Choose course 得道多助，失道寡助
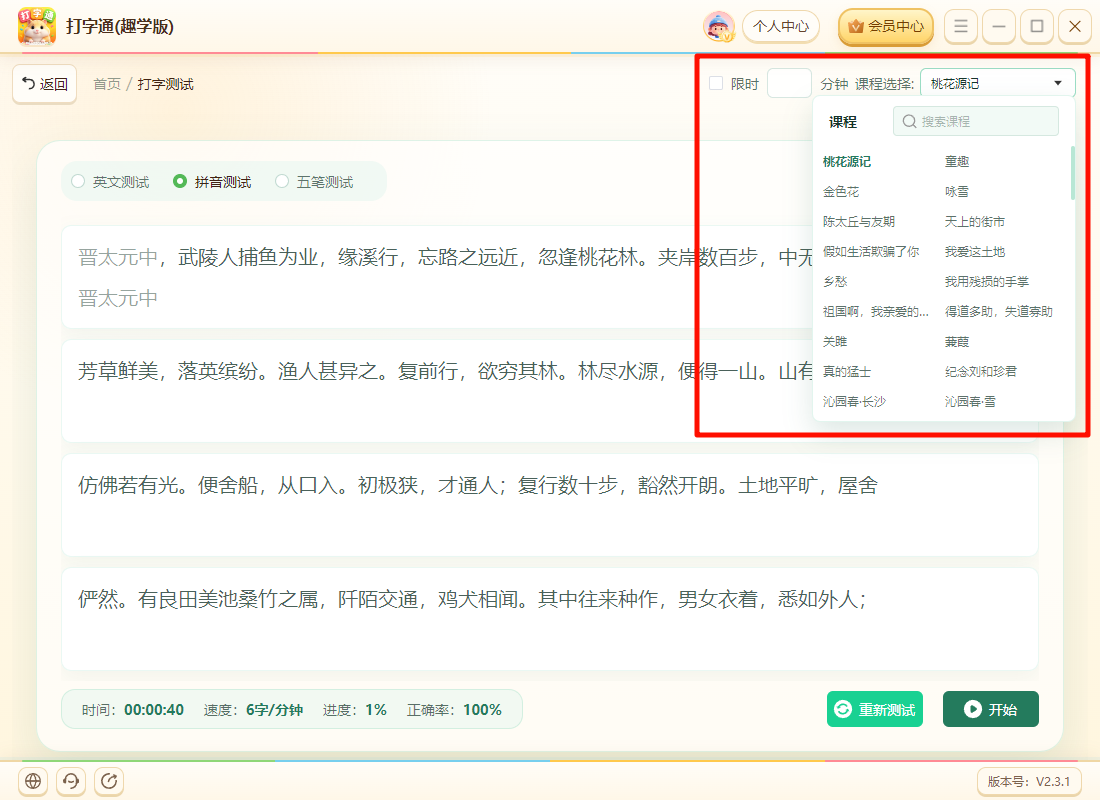Screen dimensions: 1100x800 point(998,312)
